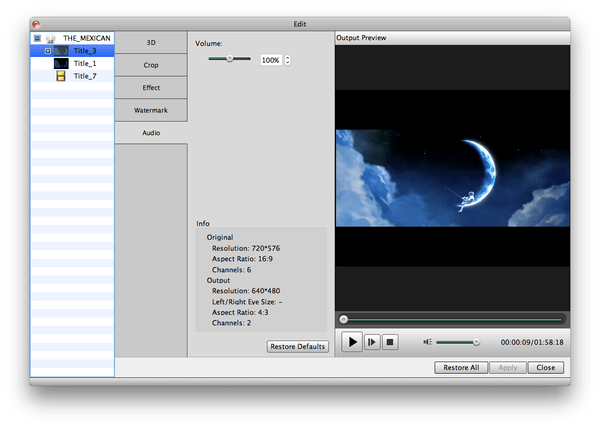Close the Edit dialog with Close button
The height and width of the screenshot is (428, 600).
coord(546,367)
